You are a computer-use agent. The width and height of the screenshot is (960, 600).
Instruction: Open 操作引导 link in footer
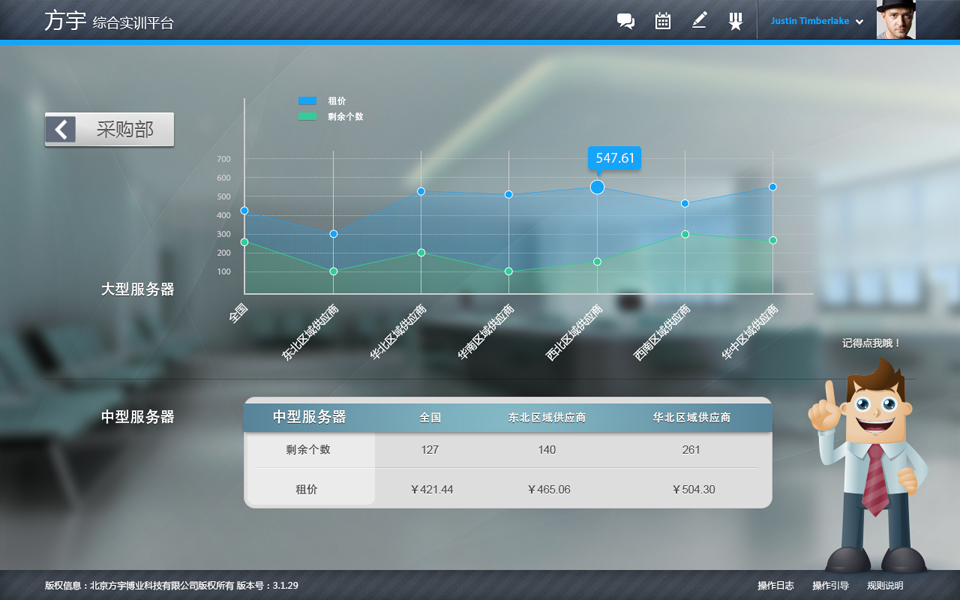pyautogui.click(x=830, y=585)
